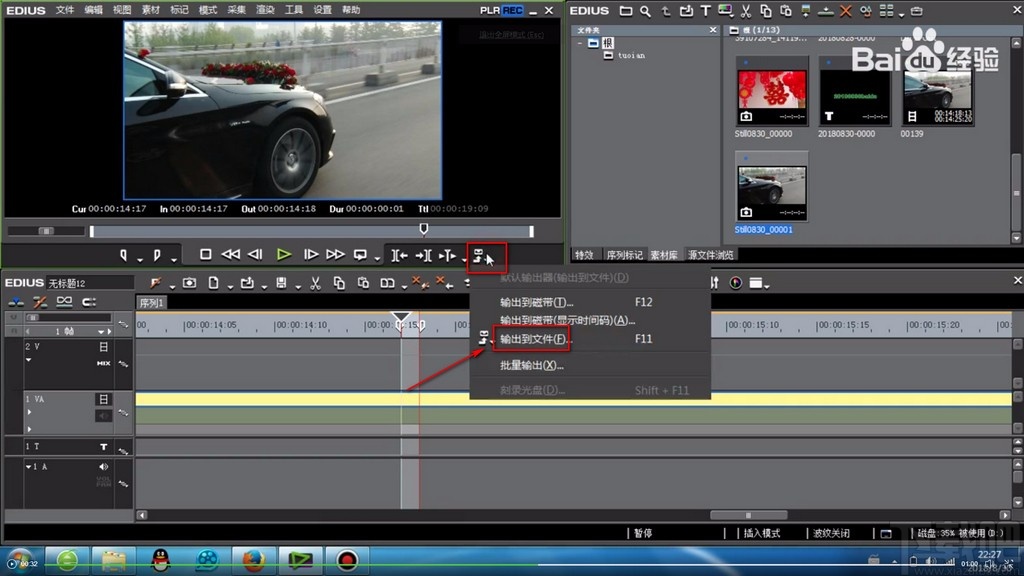
Task: Toggle title visibility on track 1 T
Action: (x=103, y=447)
